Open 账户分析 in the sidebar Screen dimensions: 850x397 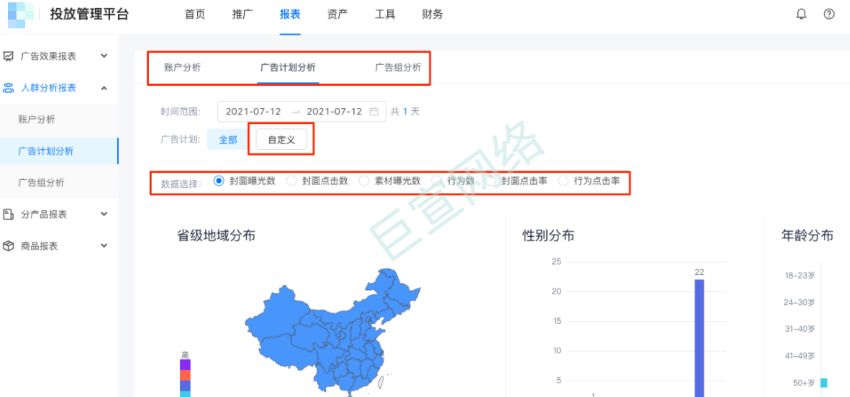coord(36,119)
